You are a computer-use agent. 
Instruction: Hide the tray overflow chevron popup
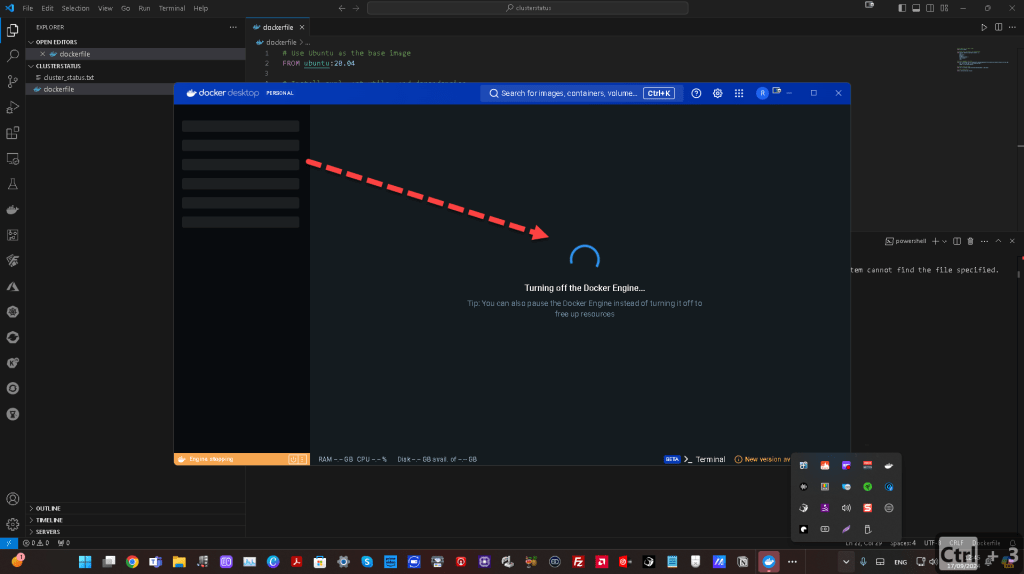[x=846, y=562]
